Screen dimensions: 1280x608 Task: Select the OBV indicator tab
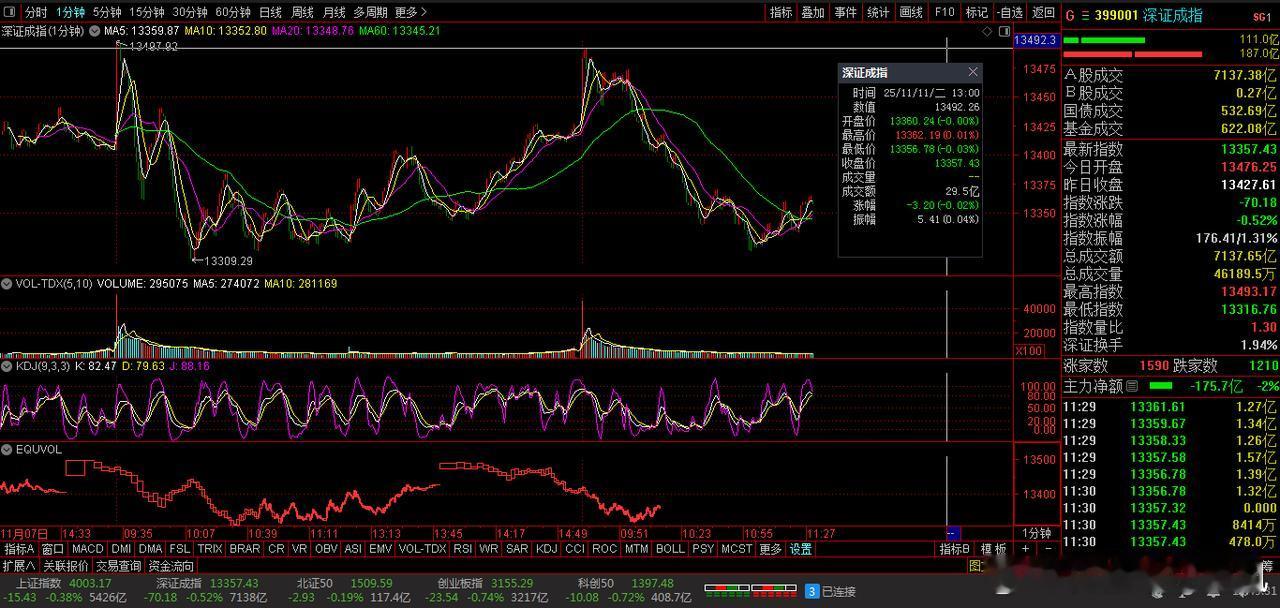(326, 549)
